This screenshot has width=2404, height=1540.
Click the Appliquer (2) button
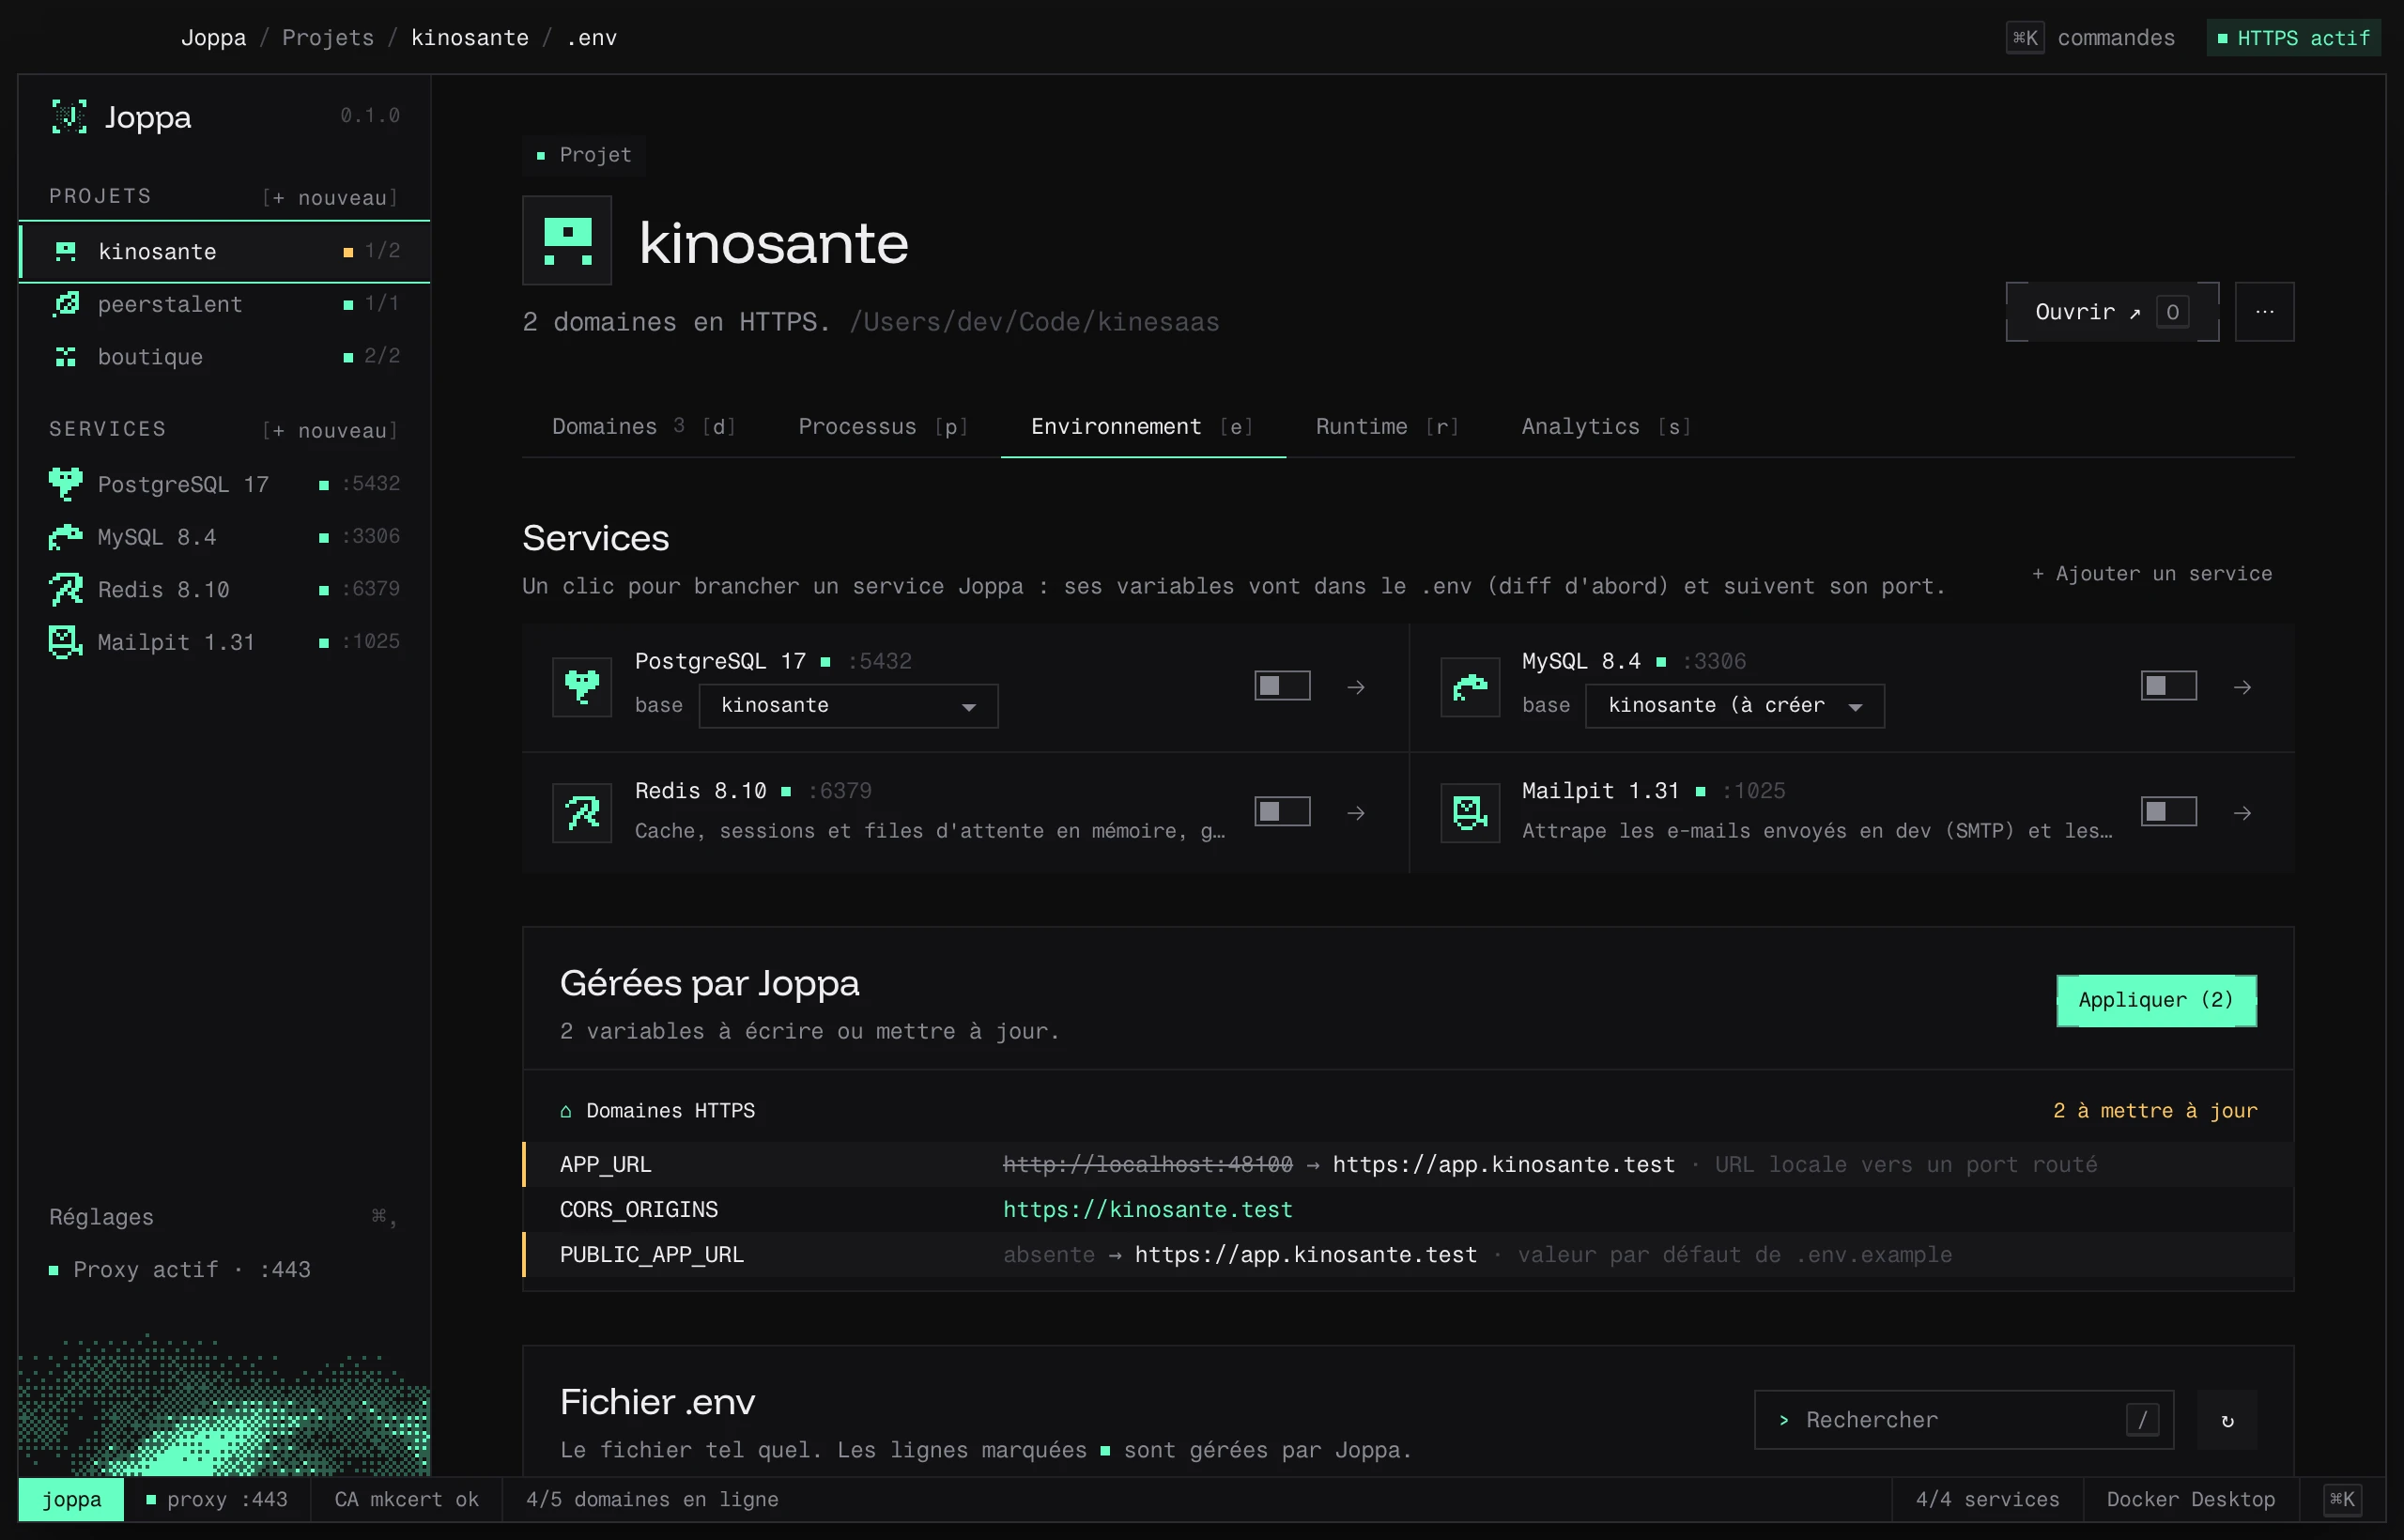[x=2156, y=1000]
